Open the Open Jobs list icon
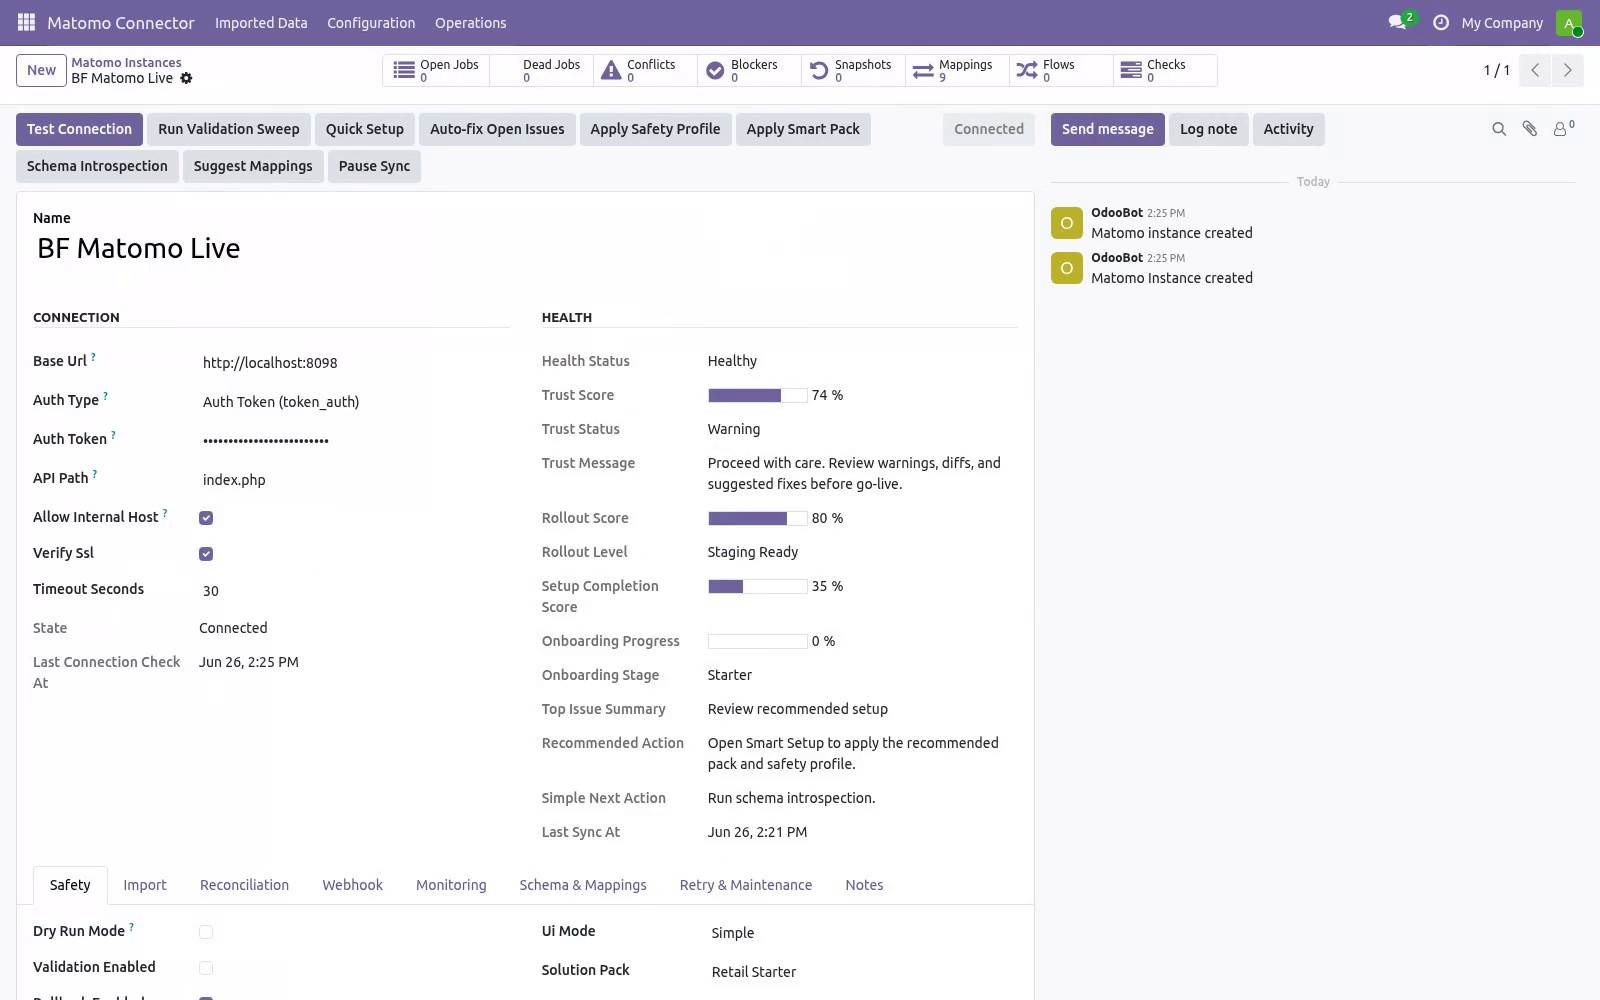 [x=404, y=70]
